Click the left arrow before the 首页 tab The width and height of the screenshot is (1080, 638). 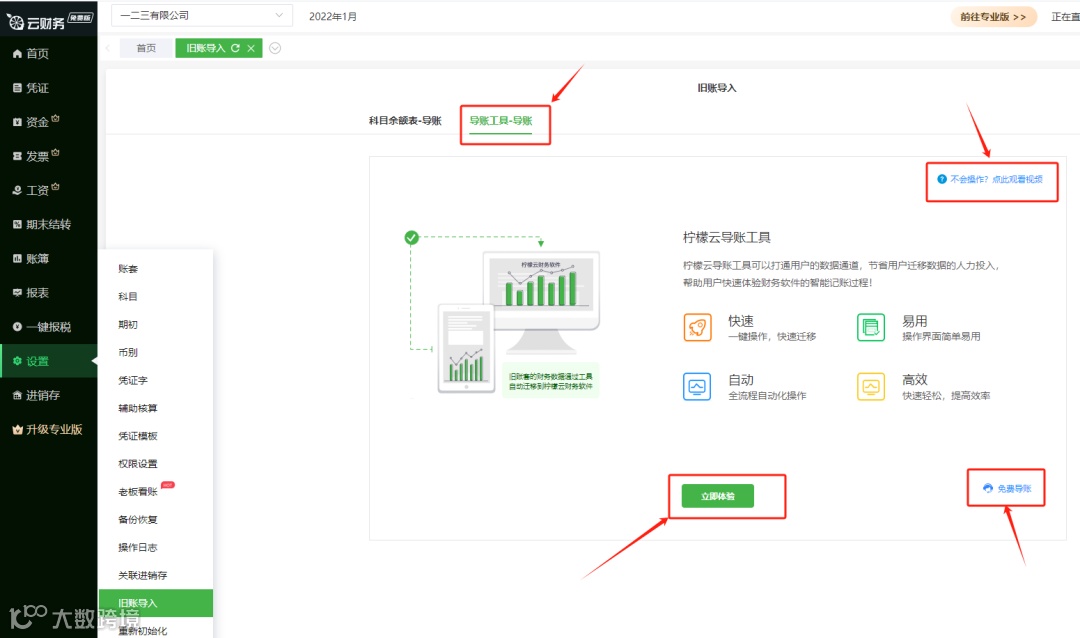(x=109, y=48)
